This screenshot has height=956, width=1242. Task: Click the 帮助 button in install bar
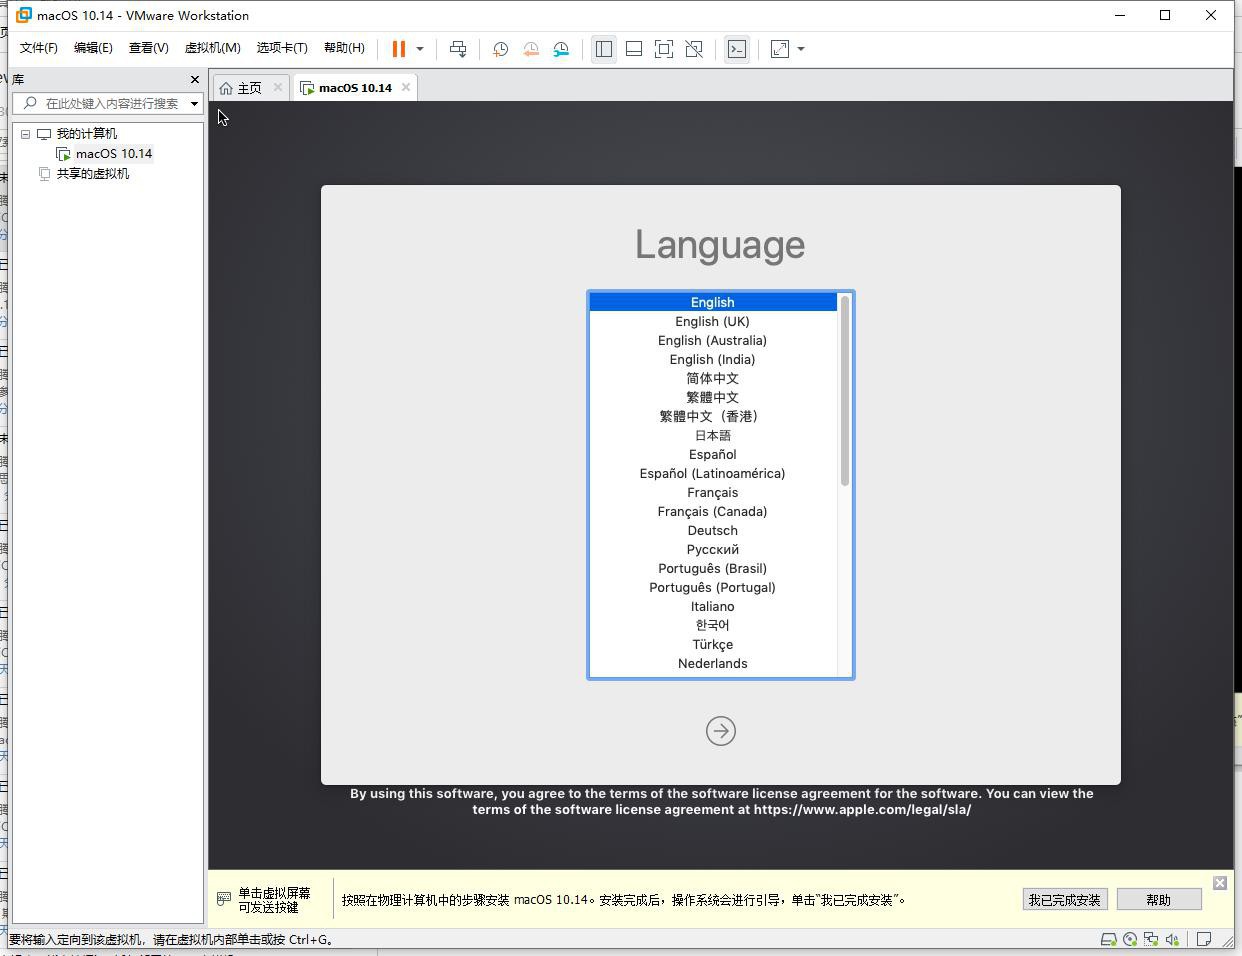click(1159, 900)
